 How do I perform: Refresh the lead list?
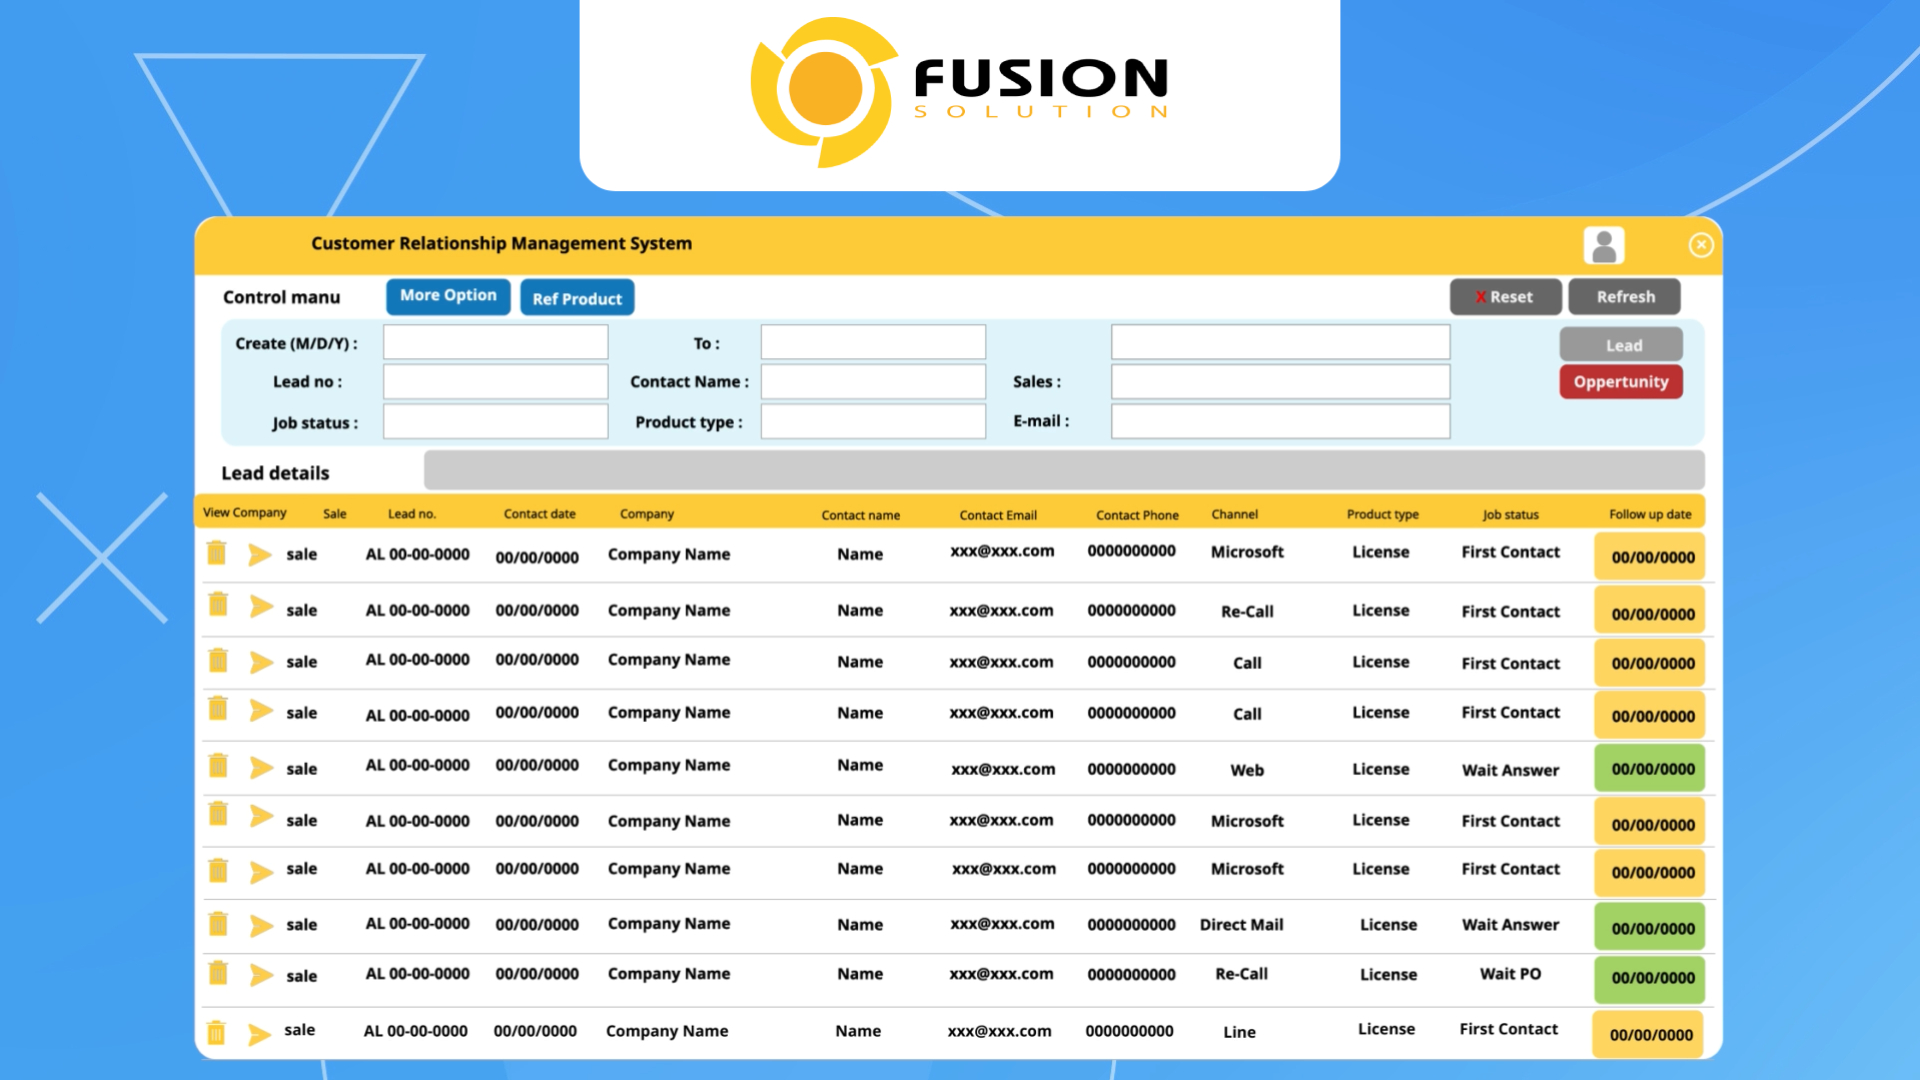click(1624, 297)
